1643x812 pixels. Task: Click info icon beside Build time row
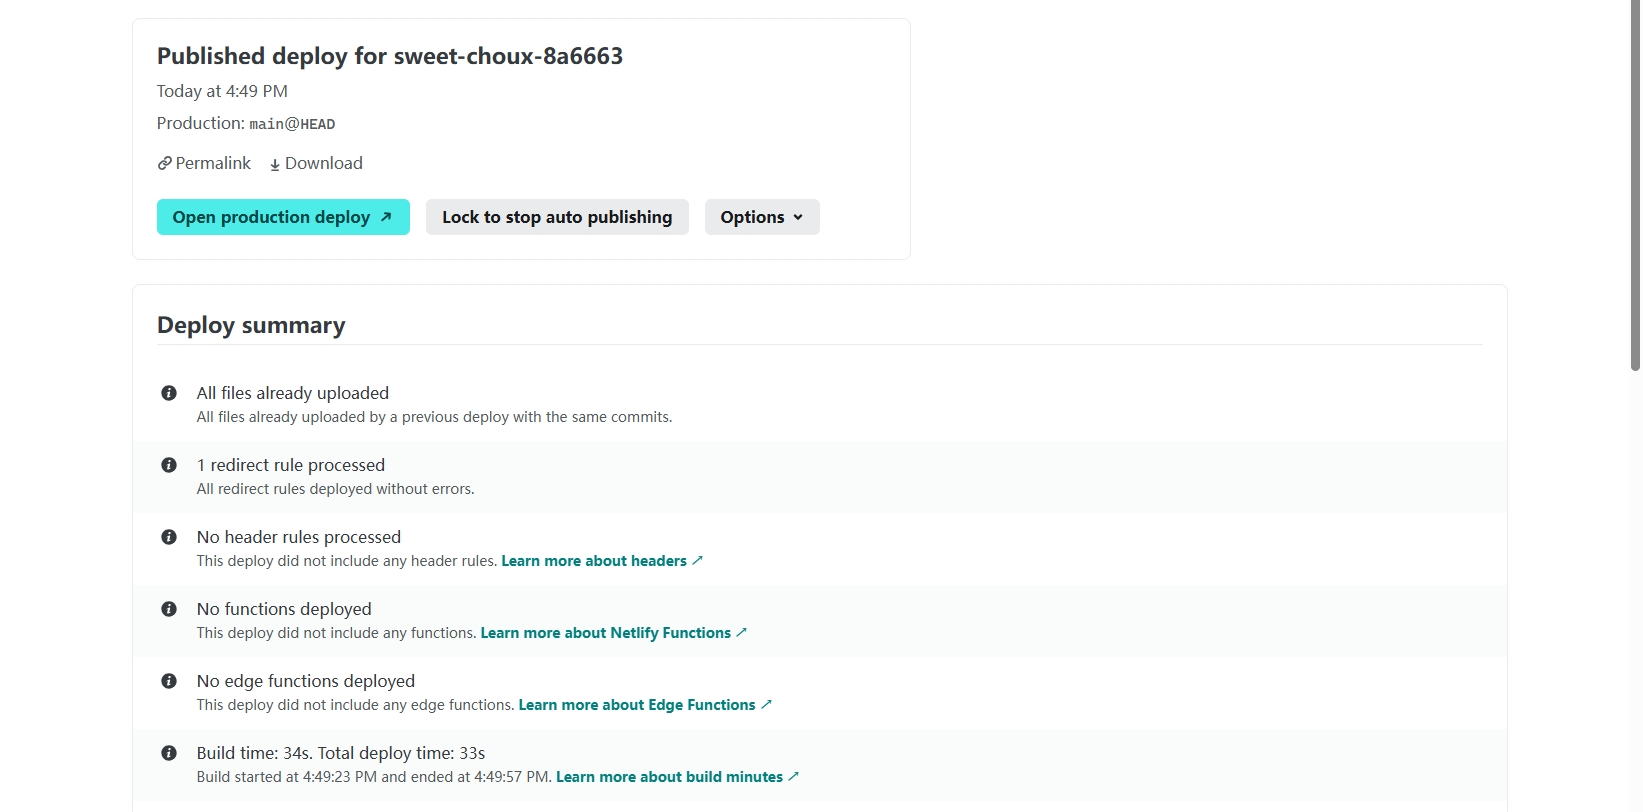point(169,753)
